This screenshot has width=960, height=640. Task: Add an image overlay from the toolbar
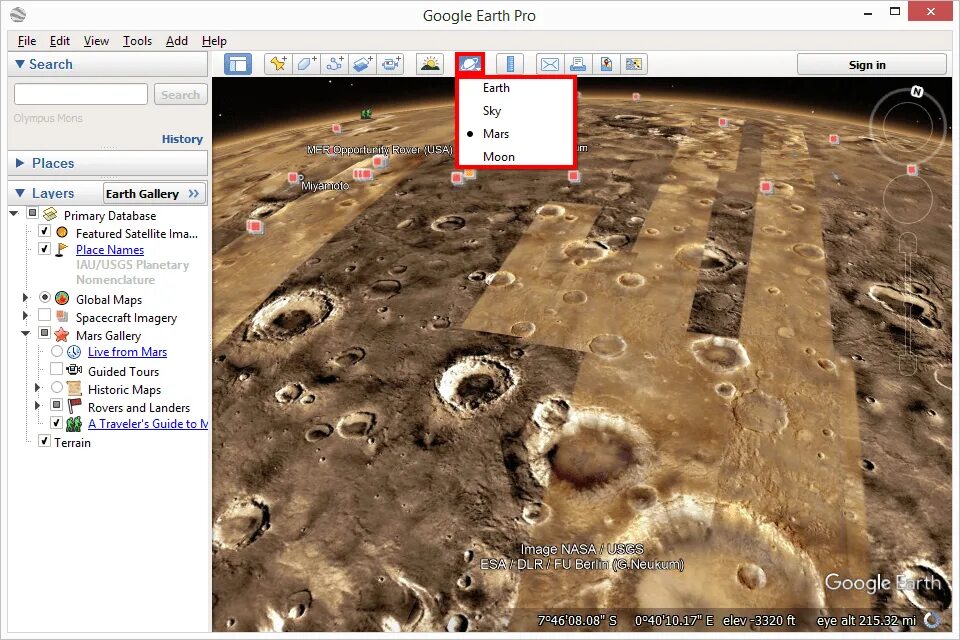pyautogui.click(x=362, y=64)
